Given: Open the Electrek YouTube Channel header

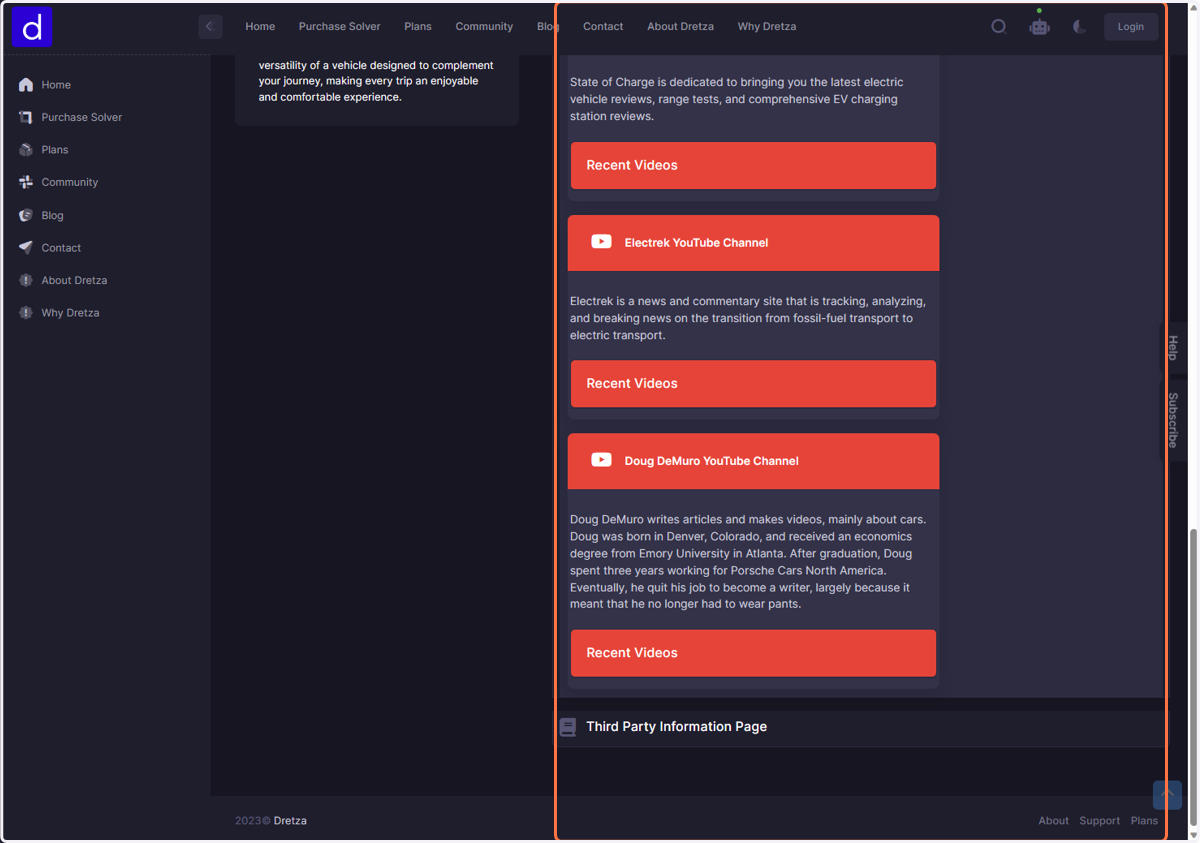Looking at the screenshot, I should (753, 243).
